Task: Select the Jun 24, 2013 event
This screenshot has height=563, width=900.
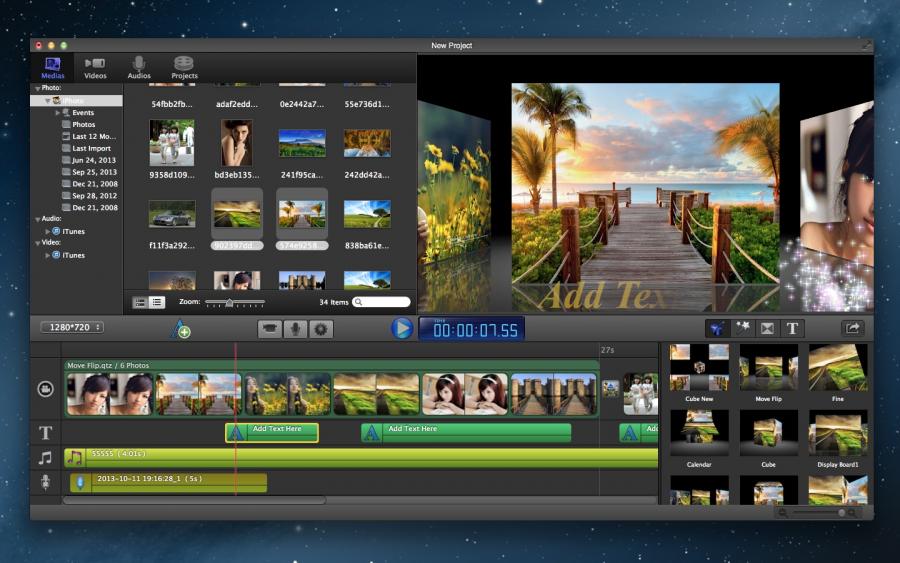Action: click(x=89, y=160)
